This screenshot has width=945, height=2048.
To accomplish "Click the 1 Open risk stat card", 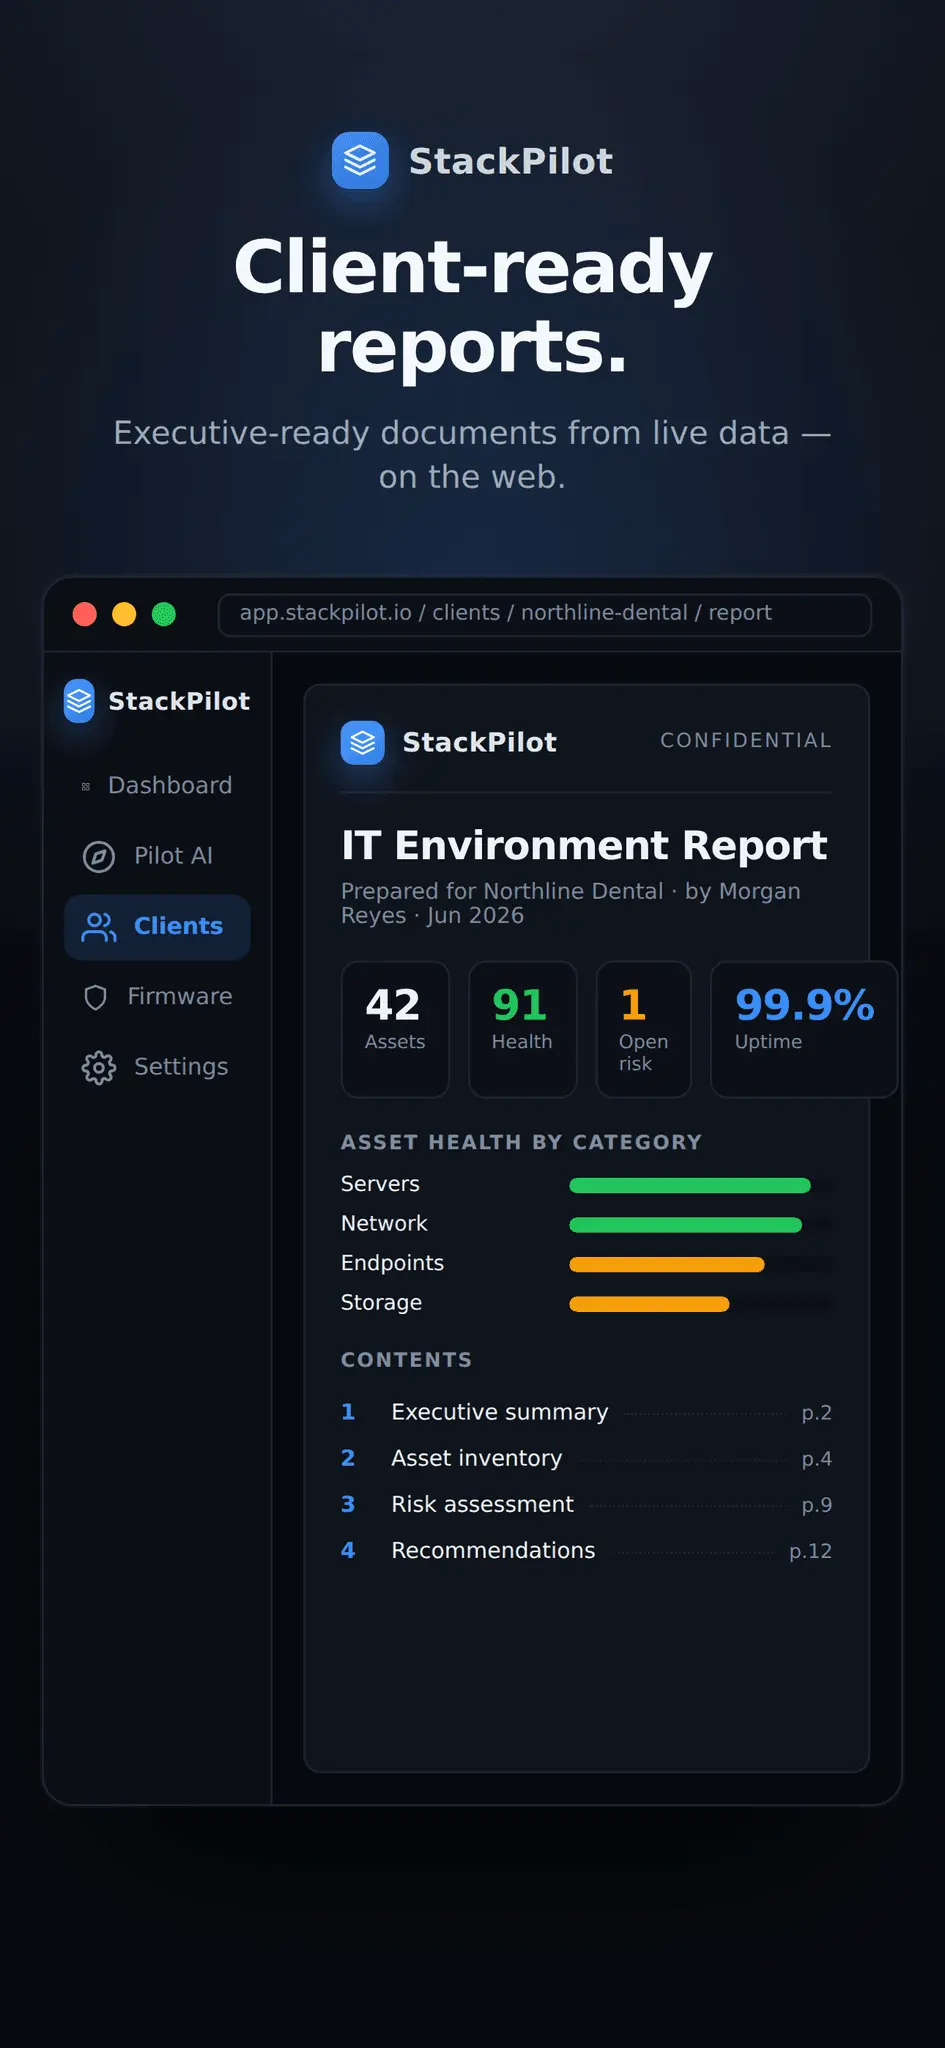I will point(643,1029).
